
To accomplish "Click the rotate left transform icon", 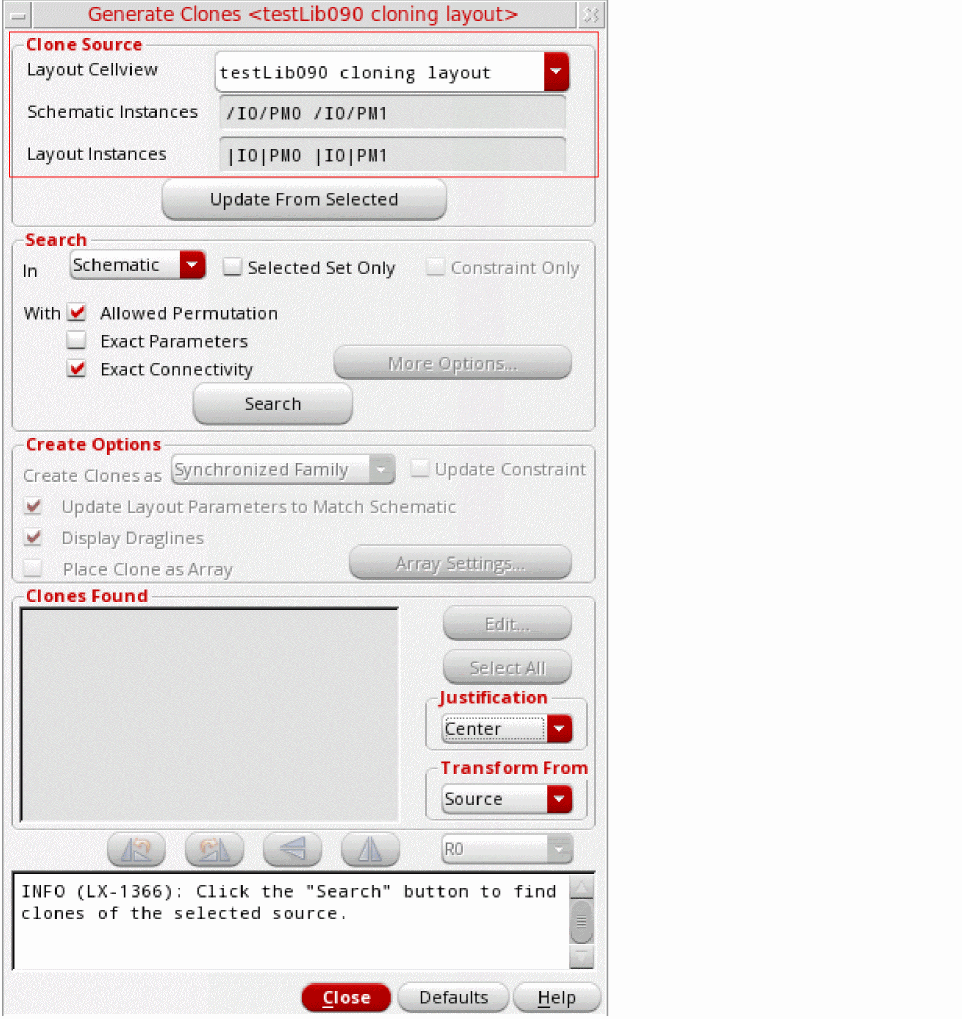I will [136, 849].
